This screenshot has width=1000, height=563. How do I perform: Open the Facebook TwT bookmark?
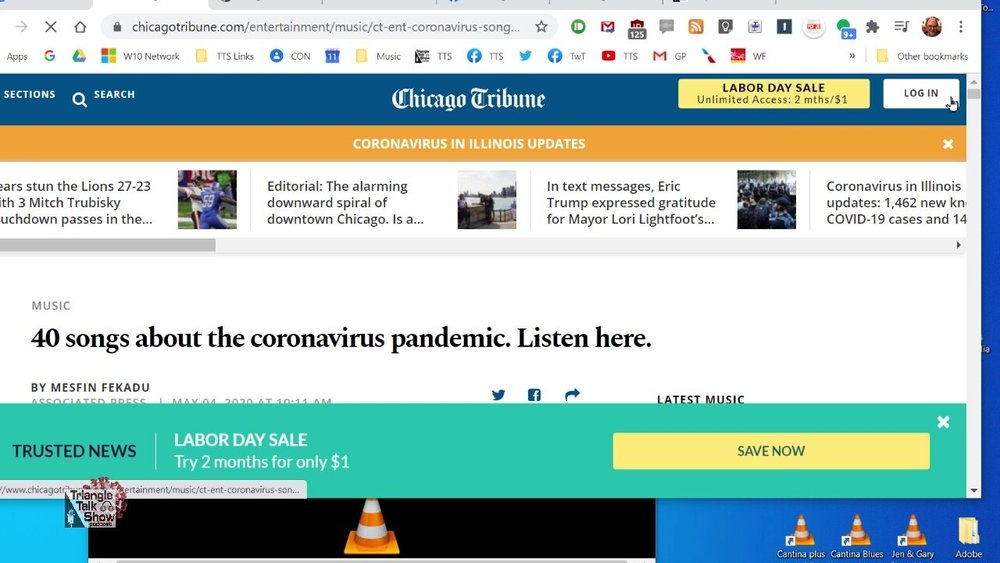tap(566, 56)
